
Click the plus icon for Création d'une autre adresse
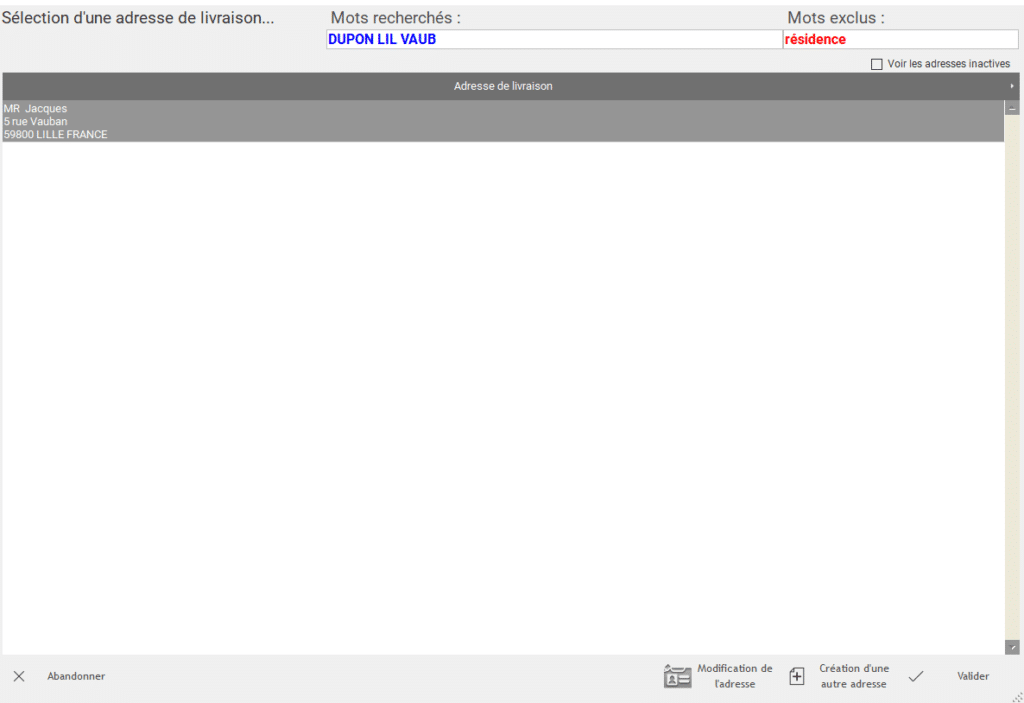[797, 676]
